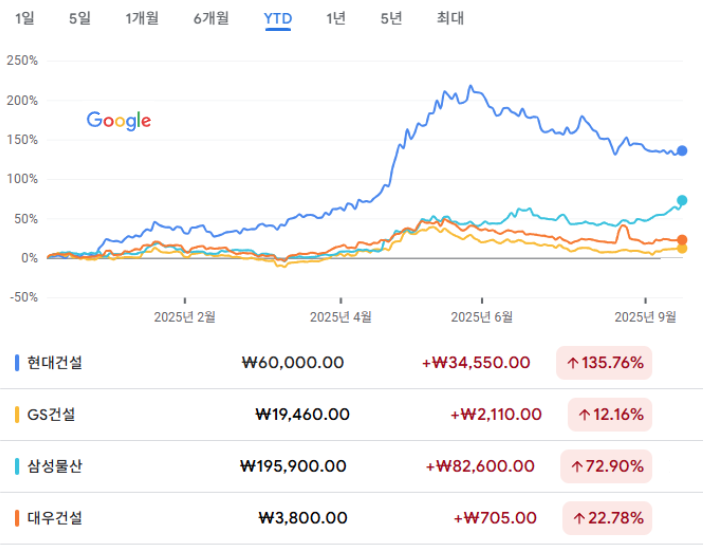
Task: Open the 대우건설 stock name
Action: [x=55, y=518]
